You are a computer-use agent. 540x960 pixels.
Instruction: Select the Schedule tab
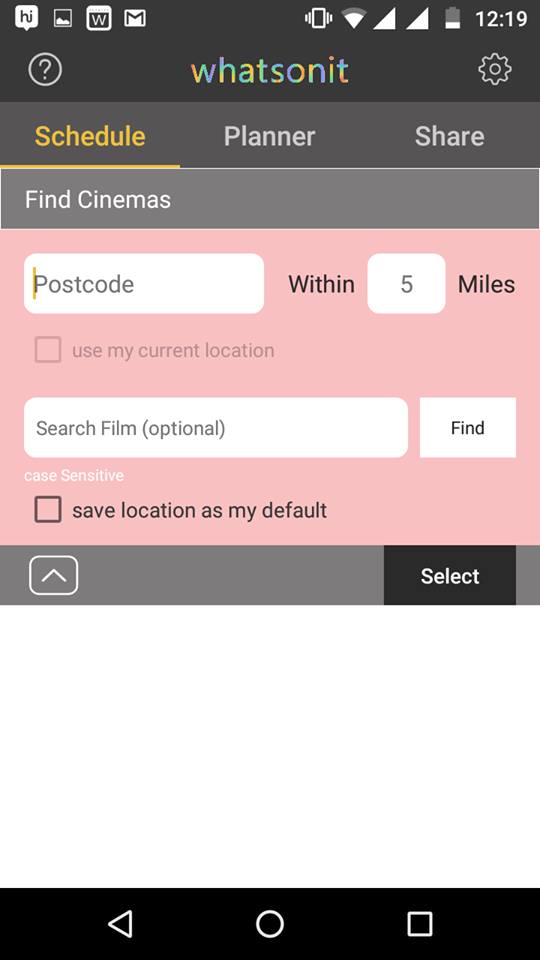click(90, 136)
